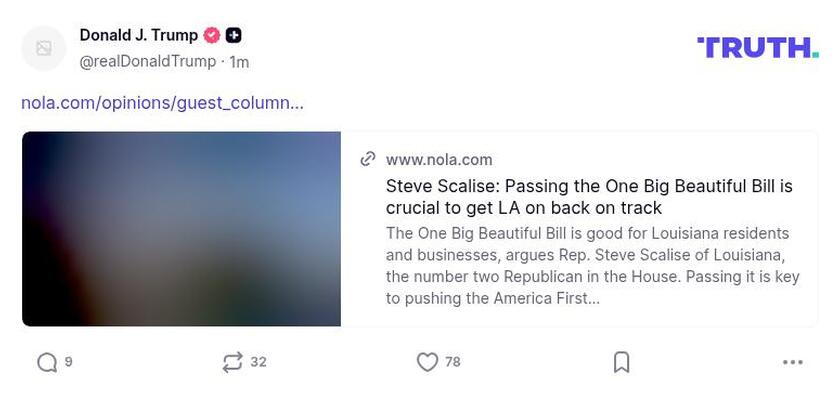Screen dimensions: 840x406
Task: Click the like count of 78
Action: coord(452,362)
